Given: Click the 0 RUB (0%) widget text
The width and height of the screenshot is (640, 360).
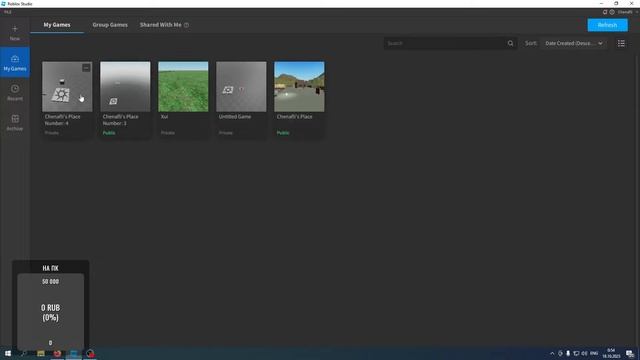Looking at the screenshot, I should 50,313.
